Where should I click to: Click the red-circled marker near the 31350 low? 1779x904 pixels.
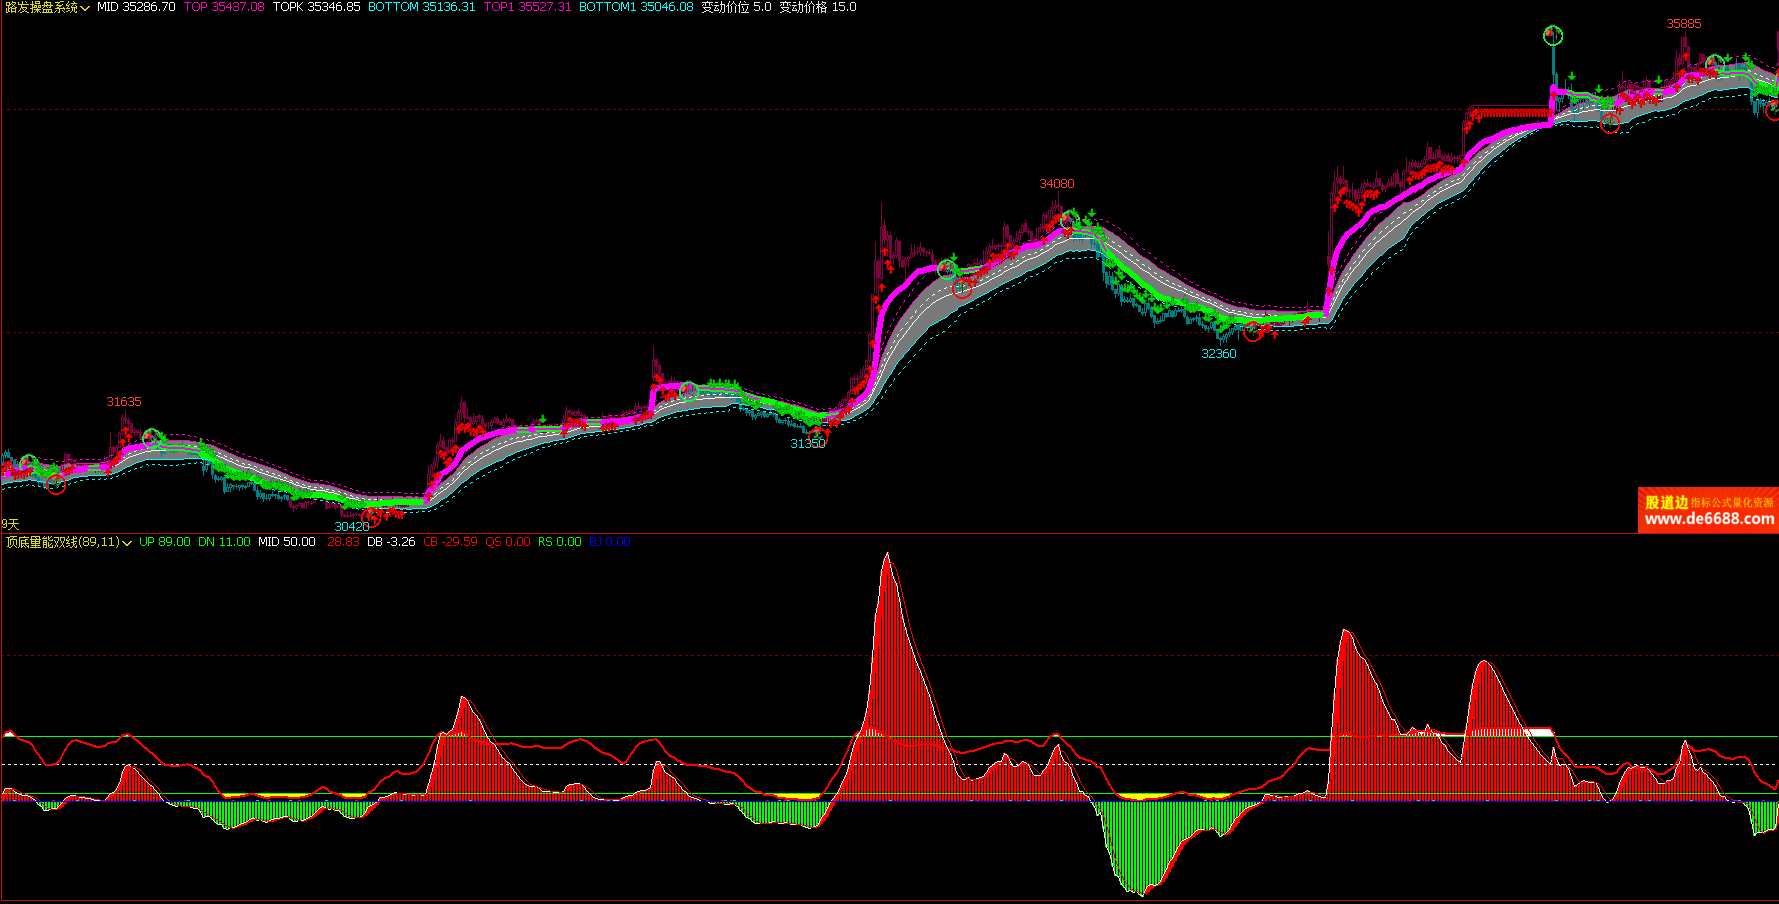pyautogui.click(x=820, y=434)
